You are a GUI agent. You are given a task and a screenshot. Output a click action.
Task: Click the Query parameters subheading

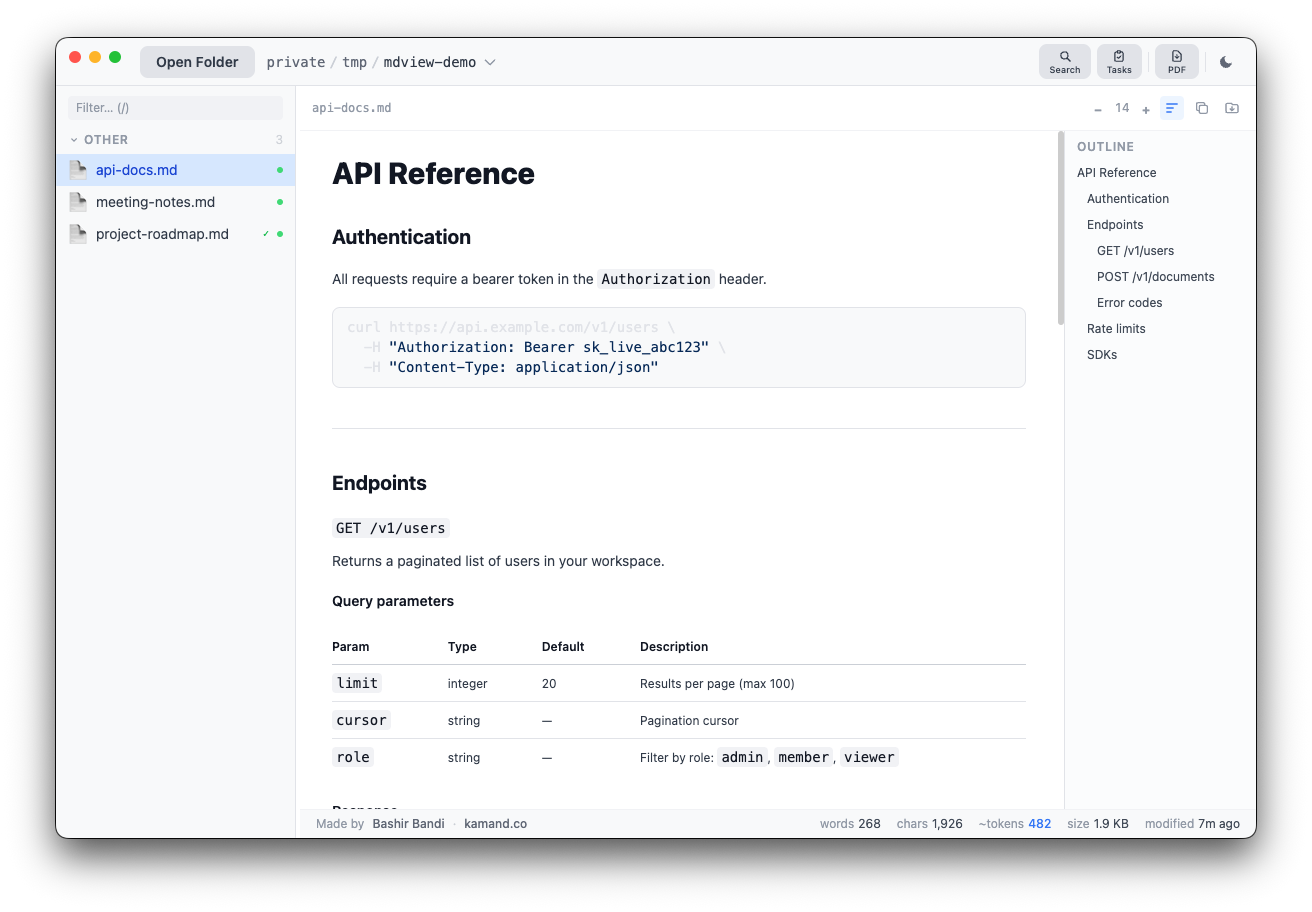[393, 601]
